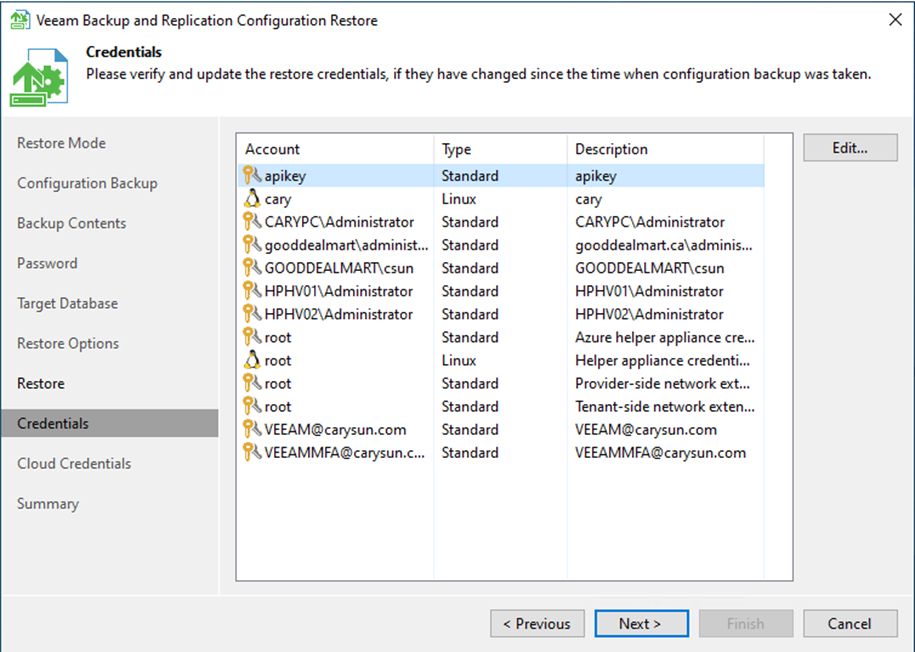Select the key icon for HPHV01\Administrator
Image resolution: width=915 pixels, height=652 pixels.
(252, 291)
